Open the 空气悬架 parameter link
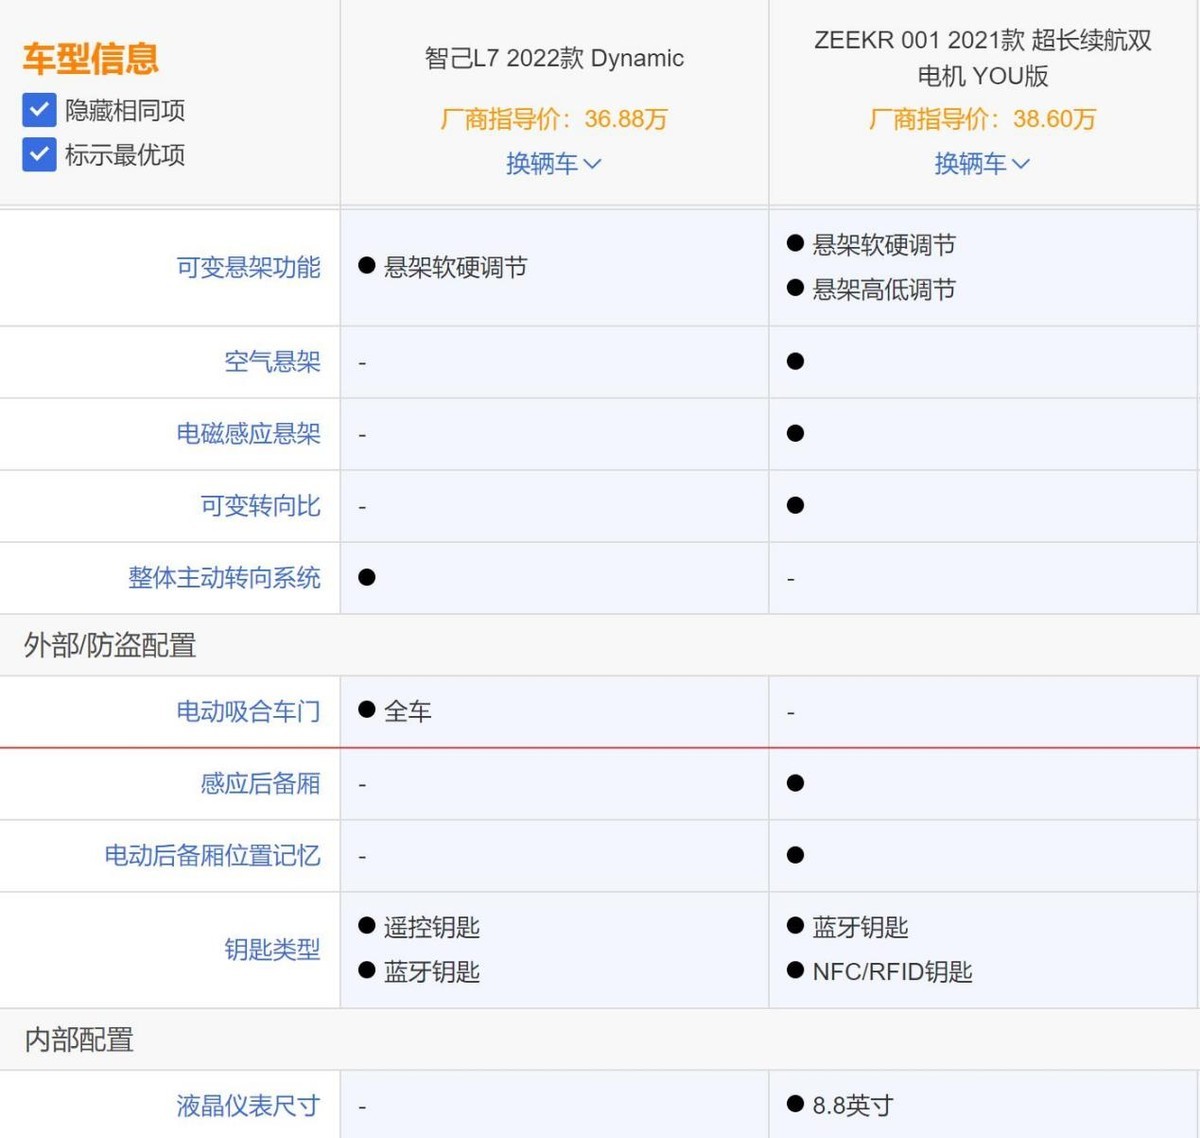Viewport: 1200px width, 1138px height. pyautogui.click(x=272, y=361)
